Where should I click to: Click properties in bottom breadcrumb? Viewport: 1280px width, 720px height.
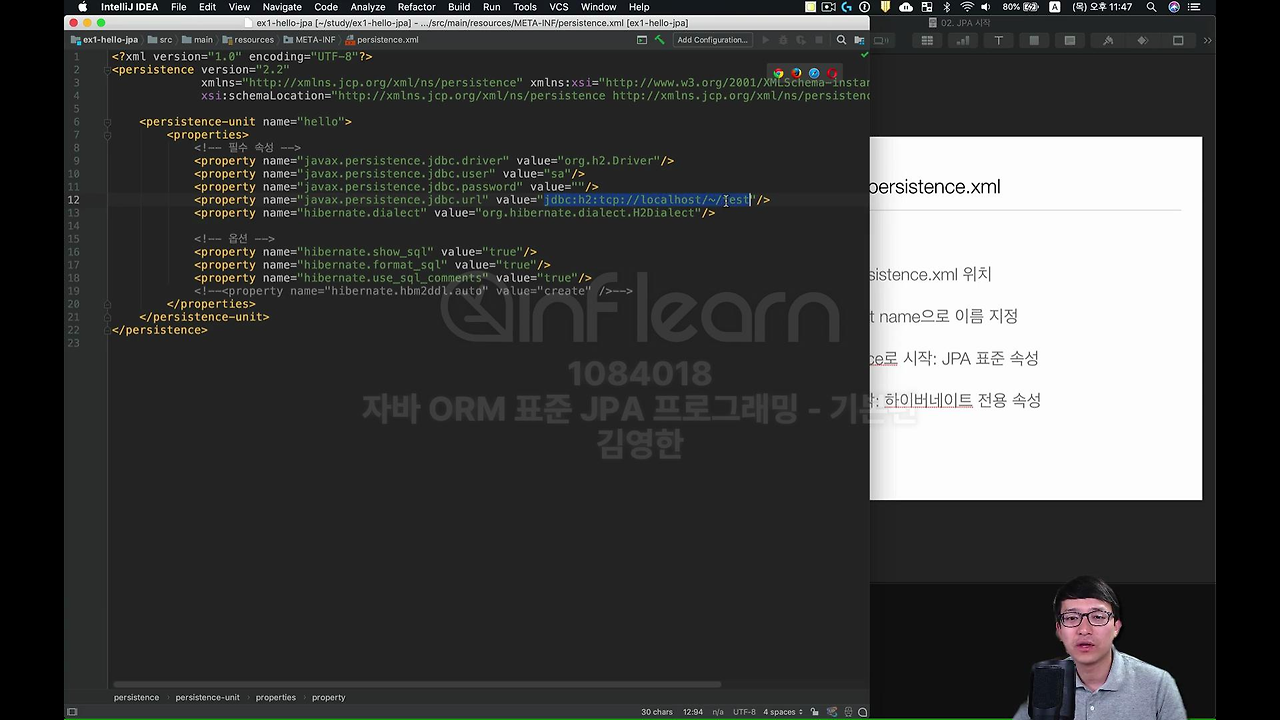coord(275,697)
